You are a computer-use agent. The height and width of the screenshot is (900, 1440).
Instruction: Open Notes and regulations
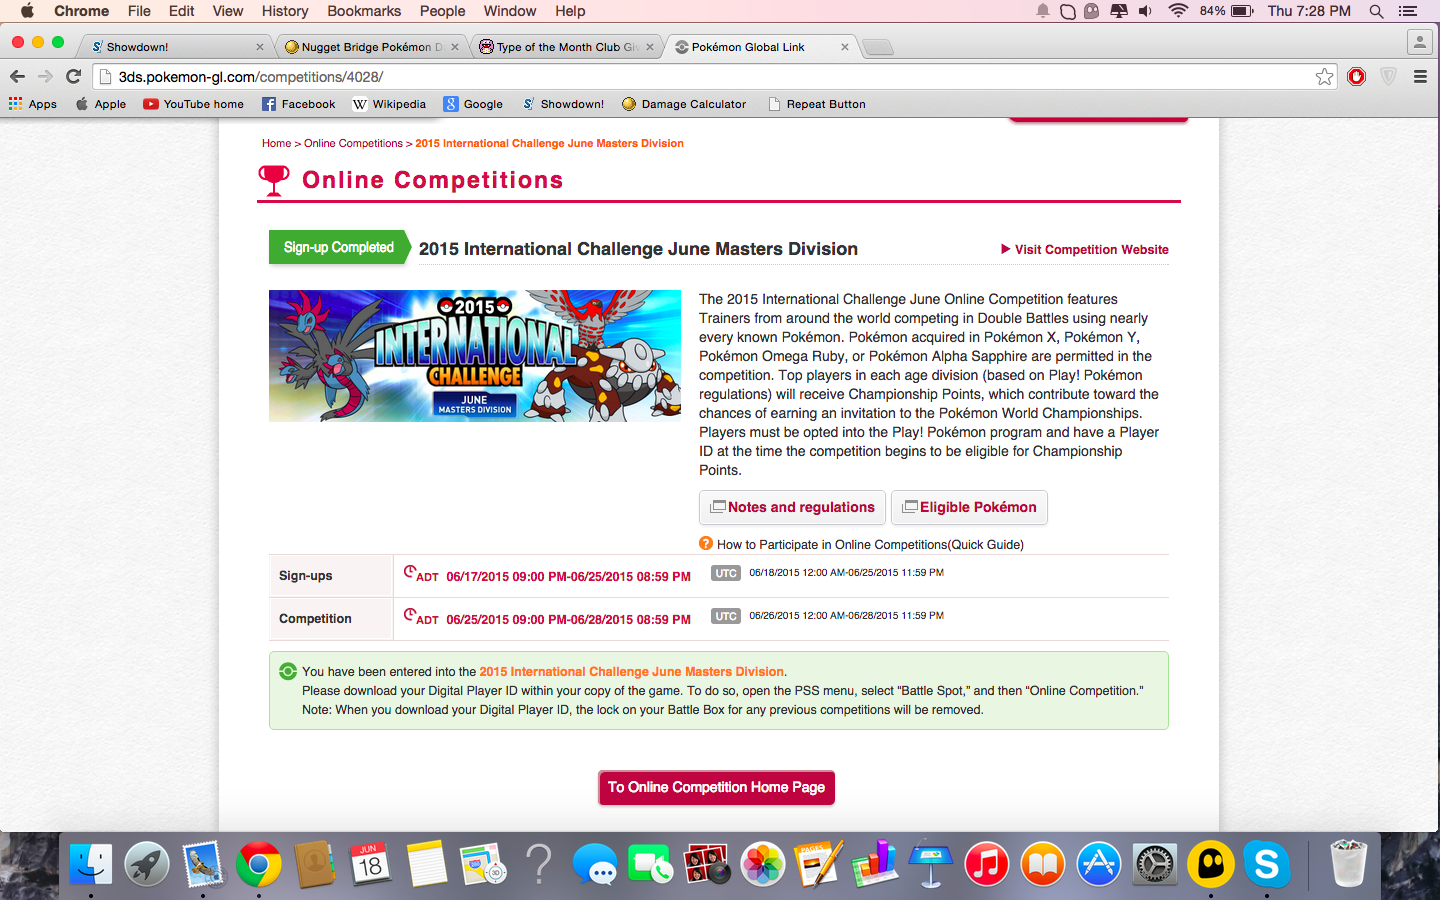[793, 507]
